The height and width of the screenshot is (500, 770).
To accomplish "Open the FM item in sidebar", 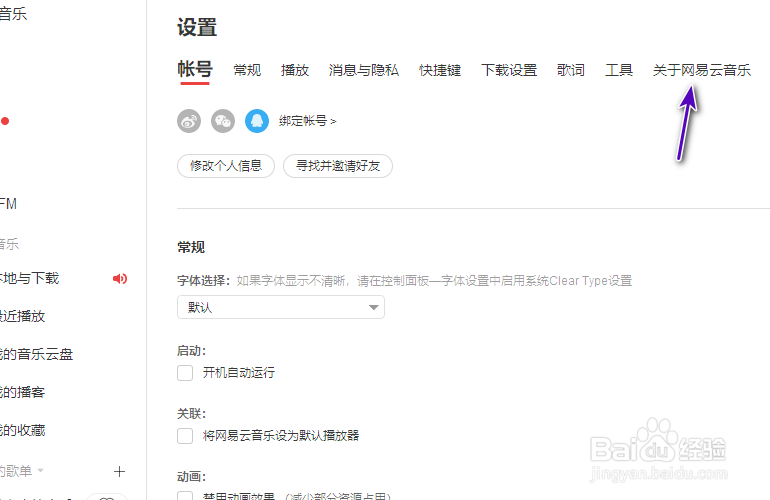I will click(8, 204).
